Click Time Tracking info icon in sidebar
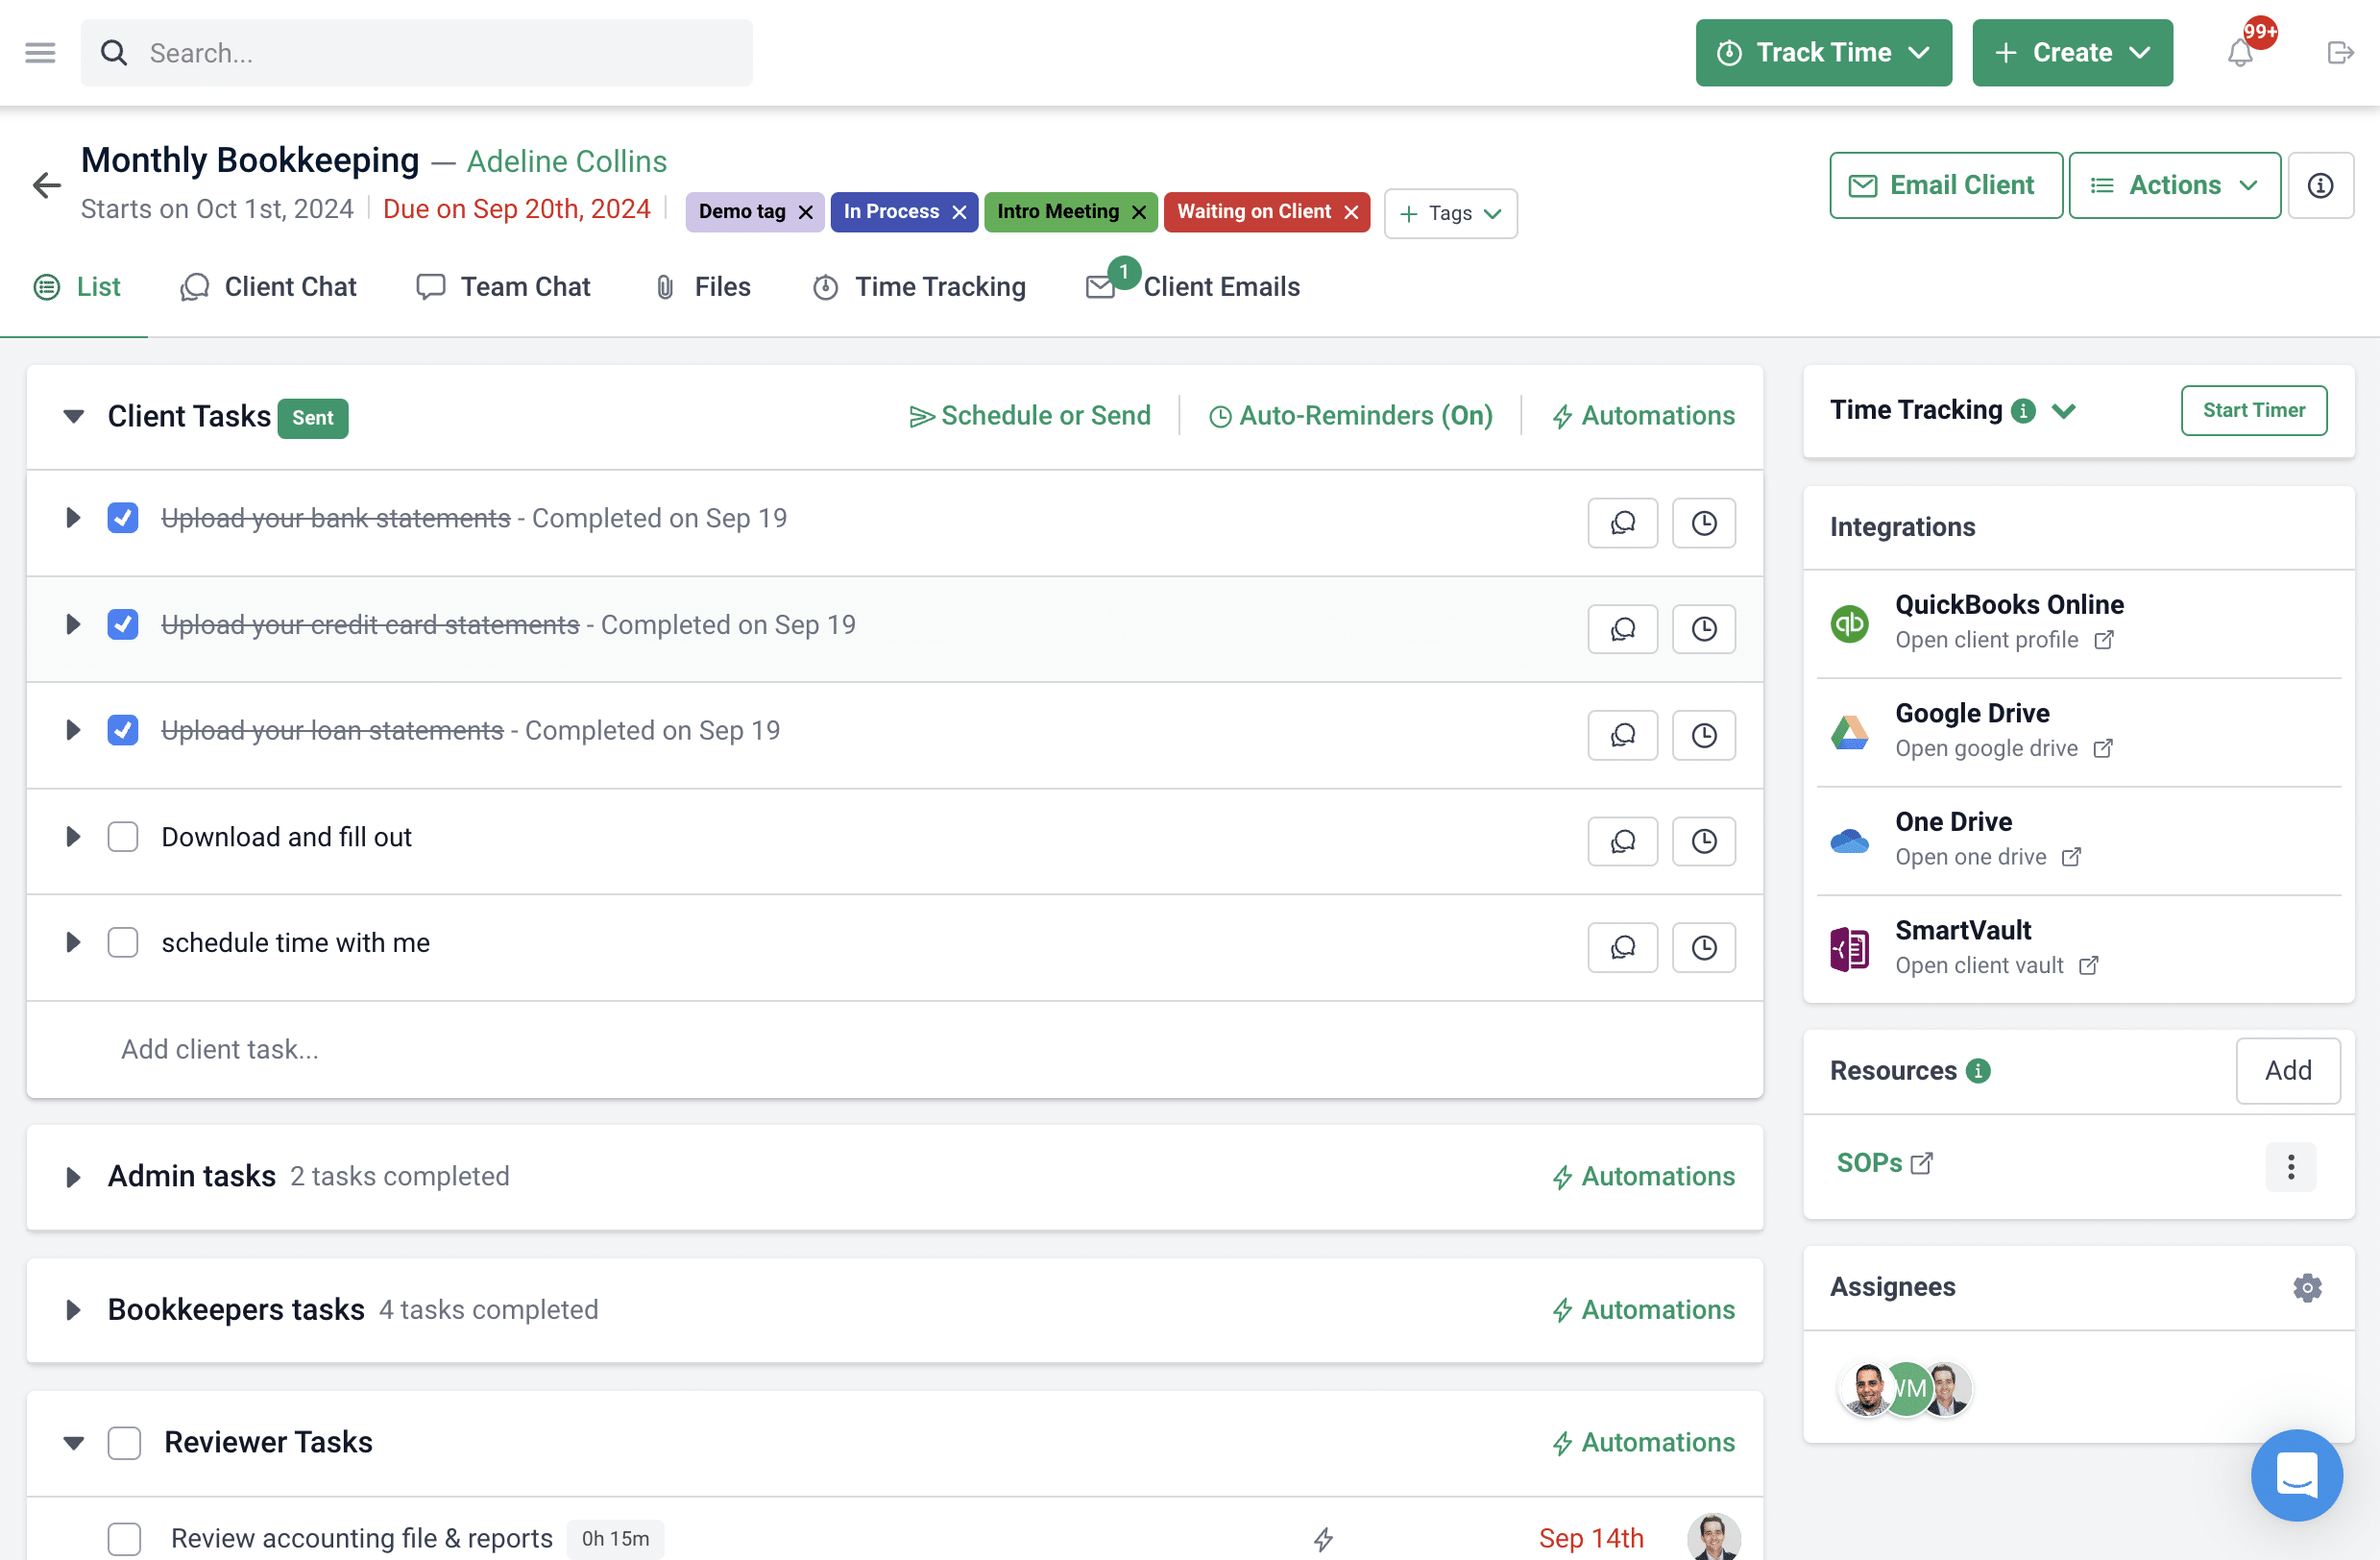The height and width of the screenshot is (1560, 2380). (2022, 410)
